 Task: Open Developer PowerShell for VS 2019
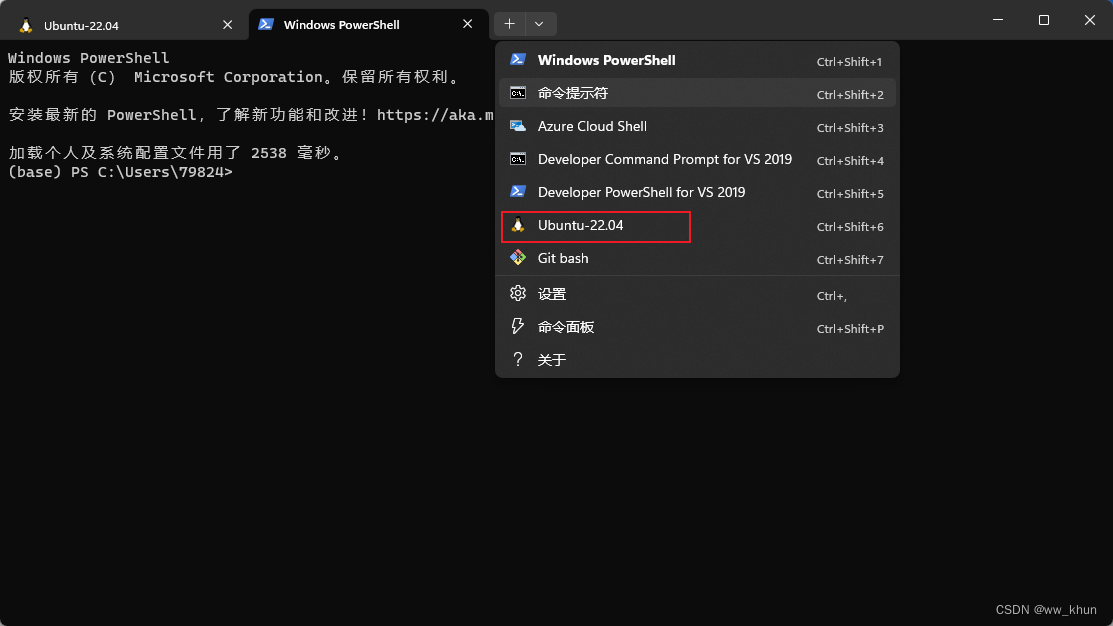pyautogui.click(x=697, y=192)
